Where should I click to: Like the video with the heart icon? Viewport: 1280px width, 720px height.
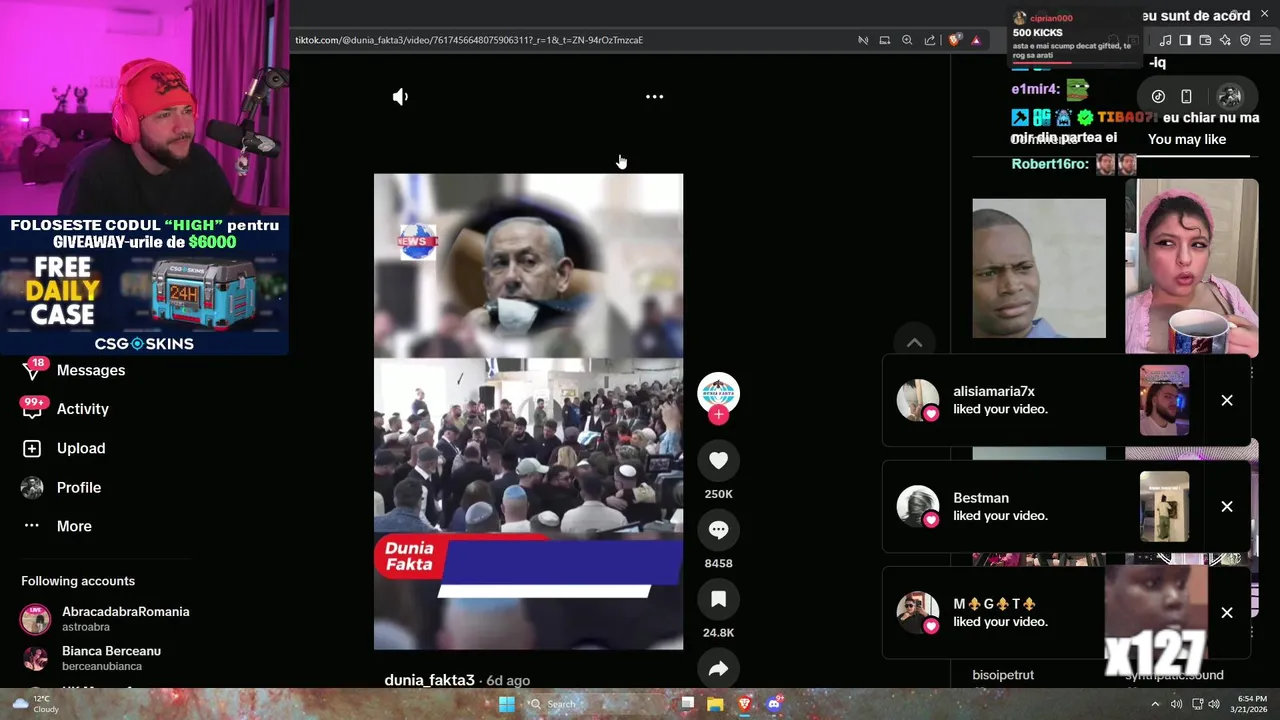pyautogui.click(x=718, y=460)
